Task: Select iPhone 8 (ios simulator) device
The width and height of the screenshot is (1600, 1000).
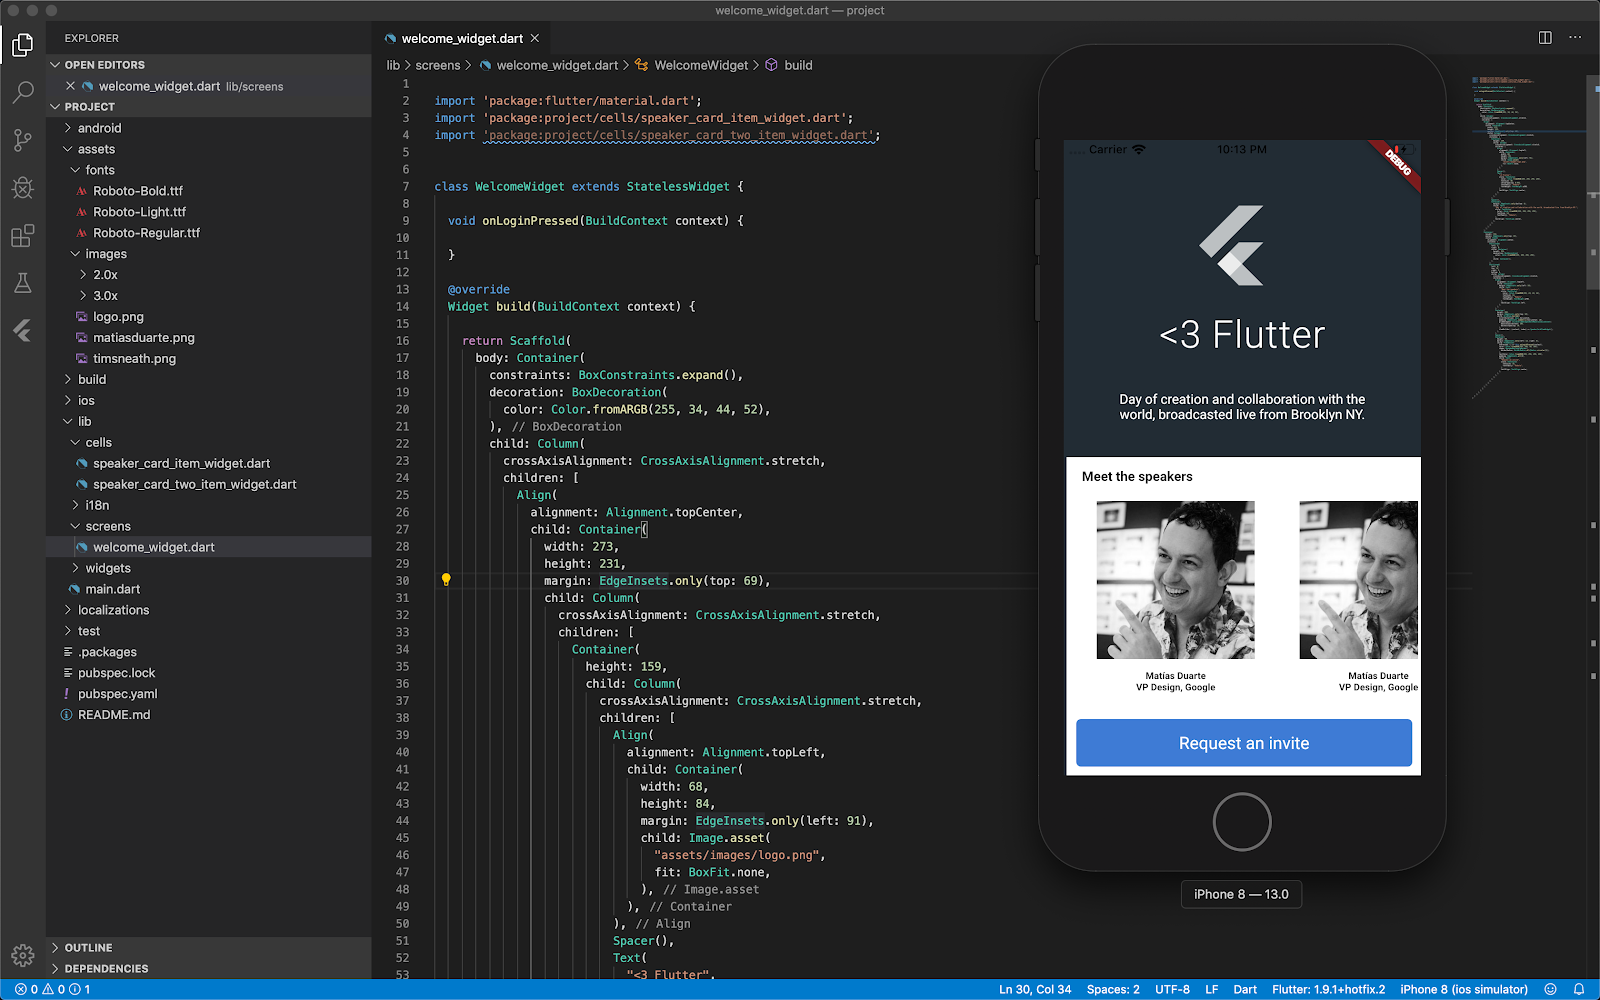Action: click(1463, 989)
